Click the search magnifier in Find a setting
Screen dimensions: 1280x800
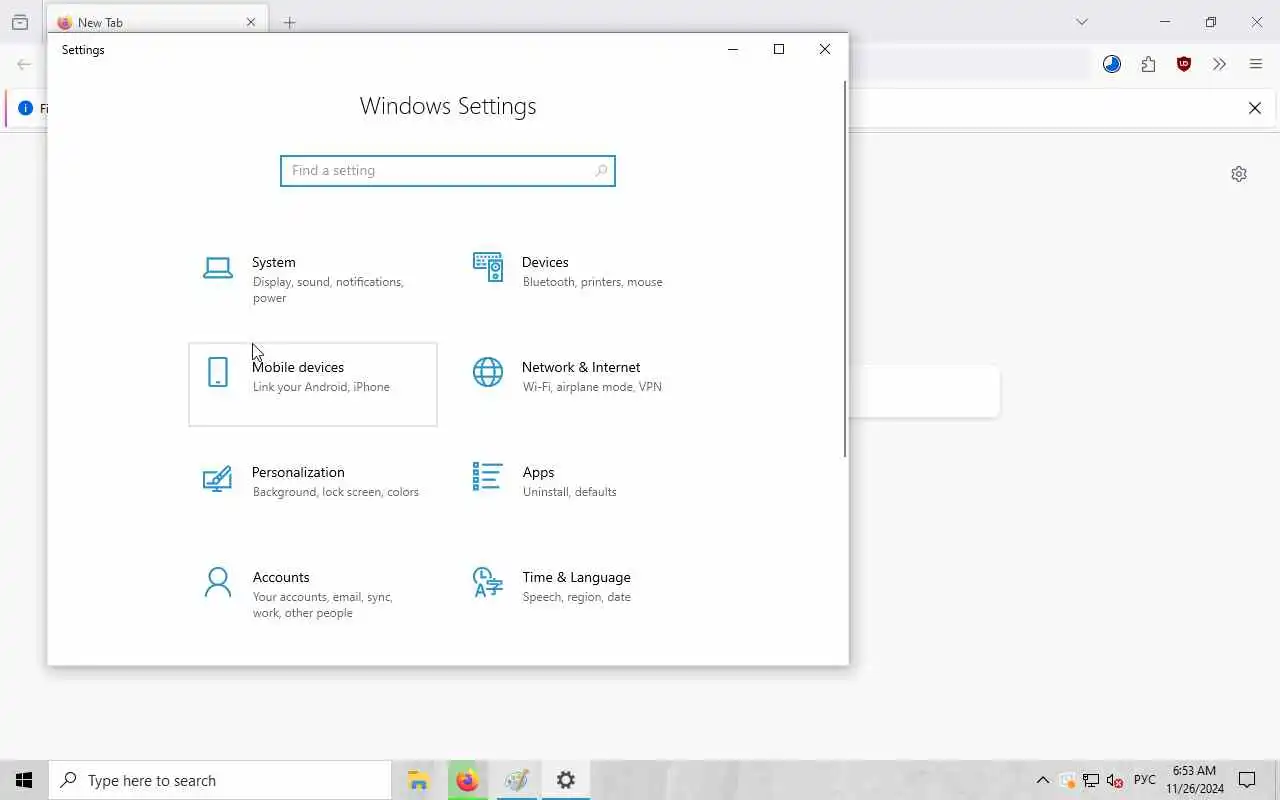(601, 171)
